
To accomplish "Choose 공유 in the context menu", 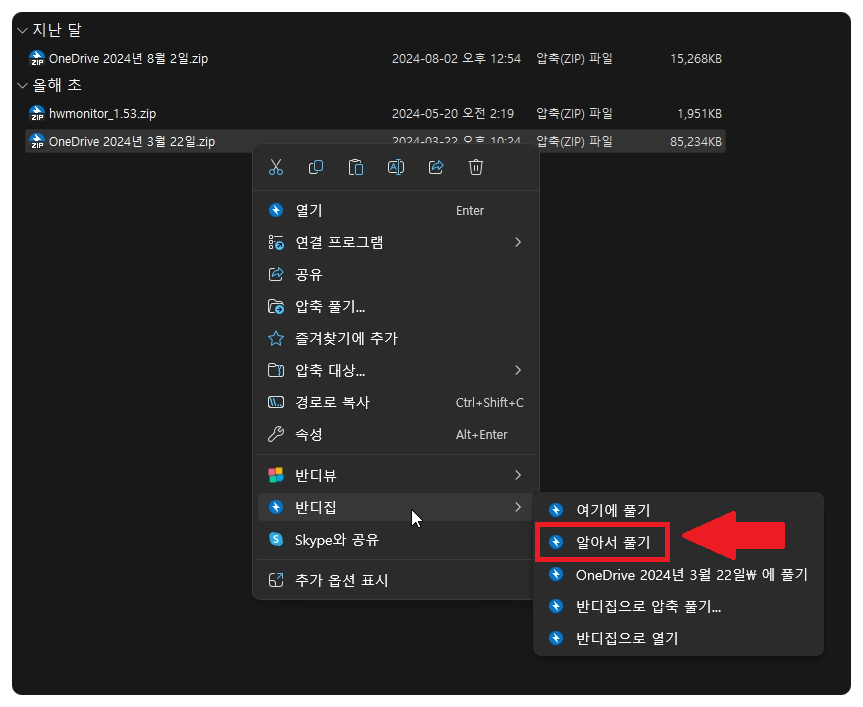I will 396,275.
